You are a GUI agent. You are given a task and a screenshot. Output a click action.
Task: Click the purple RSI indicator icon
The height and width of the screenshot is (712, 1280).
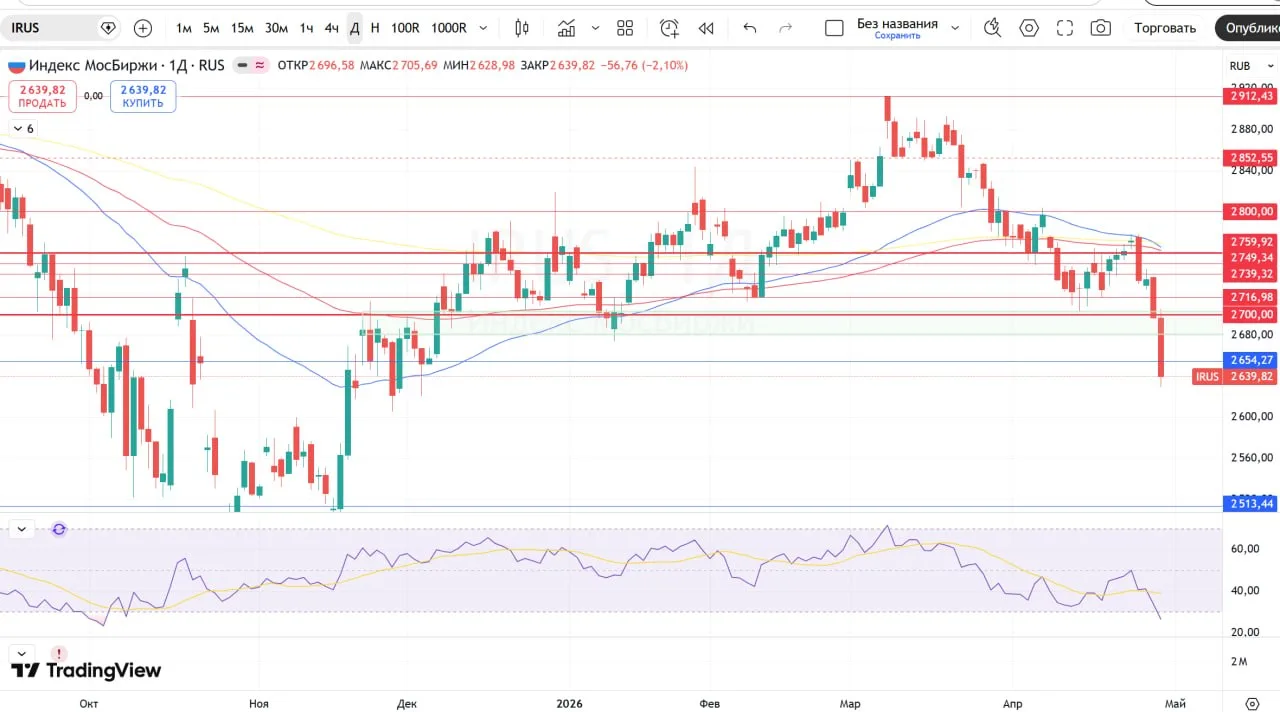pyautogui.click(x=59, y=529)
